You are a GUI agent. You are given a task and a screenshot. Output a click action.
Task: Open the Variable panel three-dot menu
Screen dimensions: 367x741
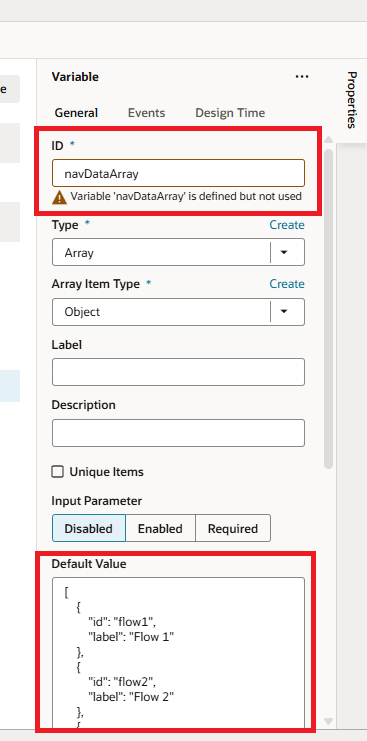tap(302, 77)
